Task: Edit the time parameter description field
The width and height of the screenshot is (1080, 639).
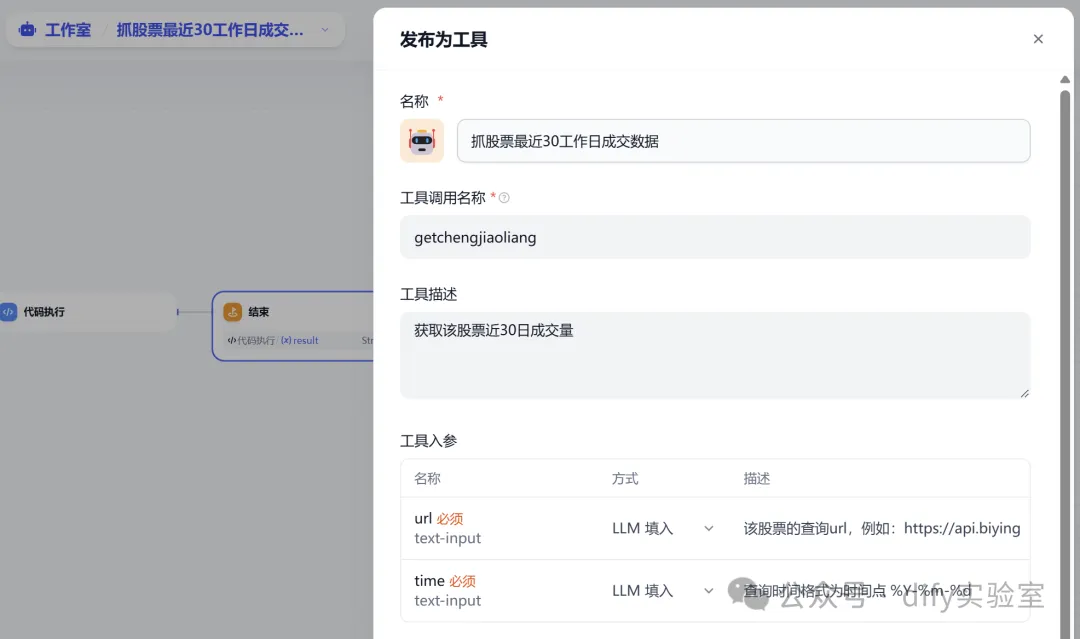Action: [x=882, y=590]
